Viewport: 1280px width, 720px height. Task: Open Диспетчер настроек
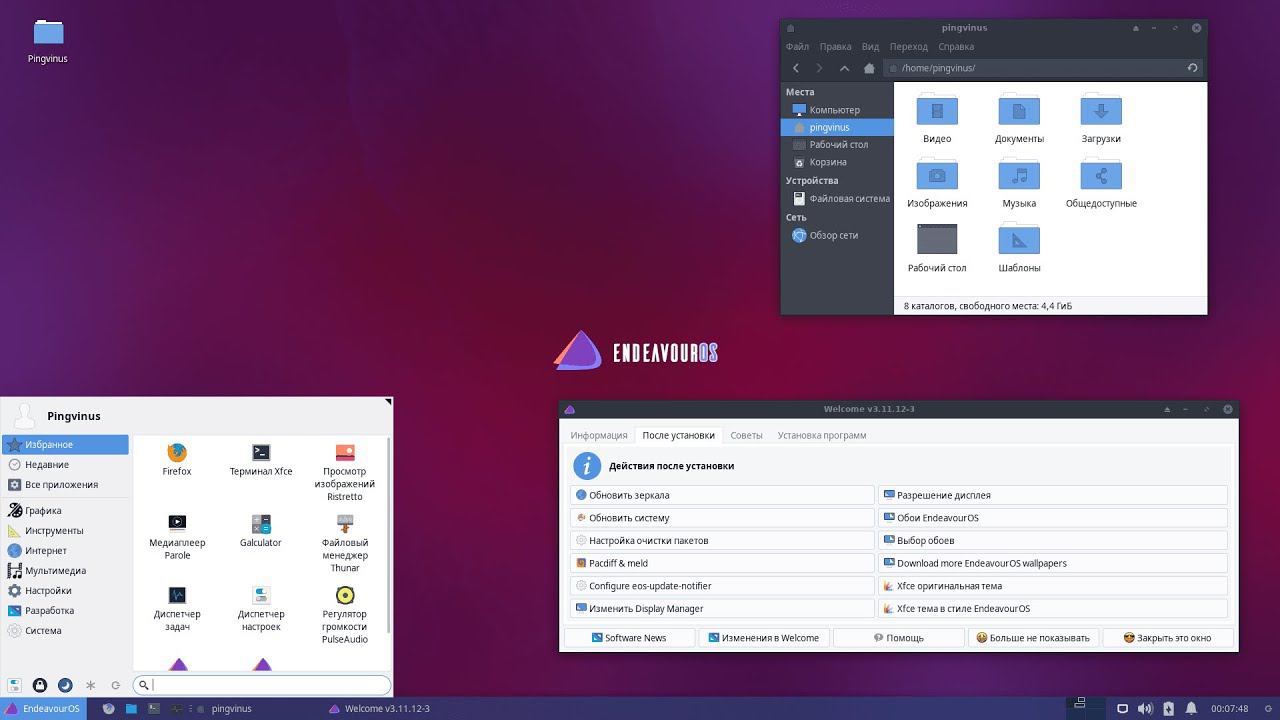[x=261, y=608]
